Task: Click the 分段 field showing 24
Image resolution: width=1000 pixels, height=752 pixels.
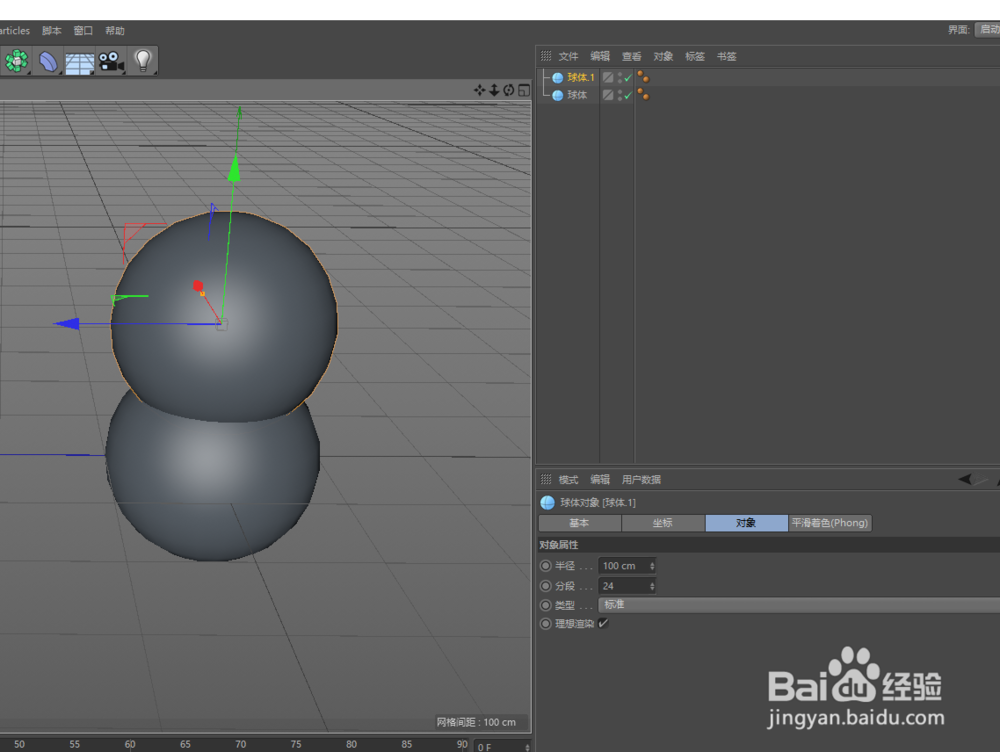Action: [627, 586]
